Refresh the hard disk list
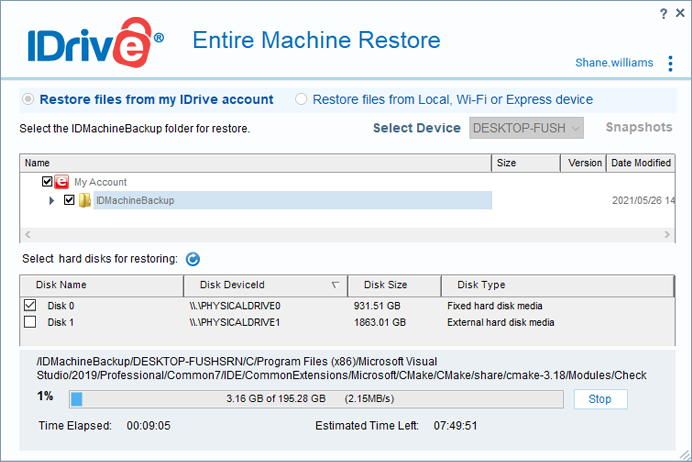The height and width of the screenshot is (462, 692). (x=193, y=259)
